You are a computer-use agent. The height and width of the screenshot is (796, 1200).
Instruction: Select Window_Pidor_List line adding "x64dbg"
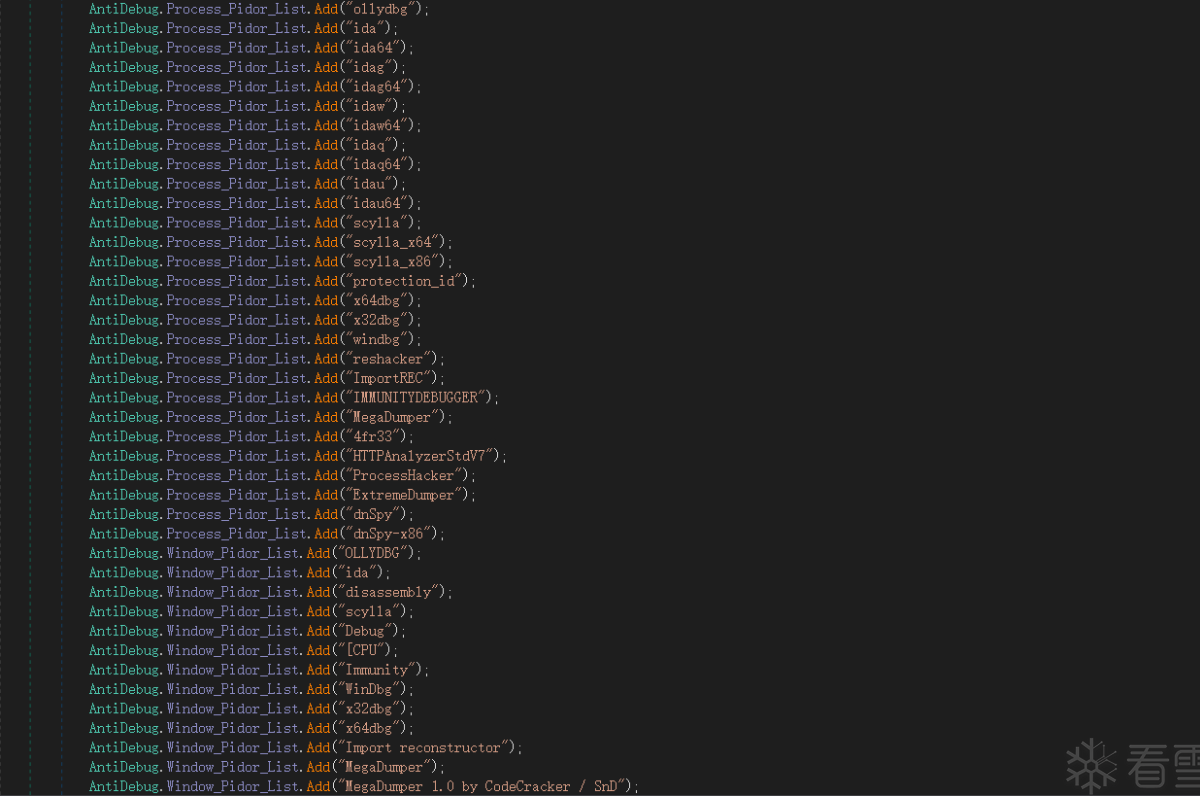252,730
